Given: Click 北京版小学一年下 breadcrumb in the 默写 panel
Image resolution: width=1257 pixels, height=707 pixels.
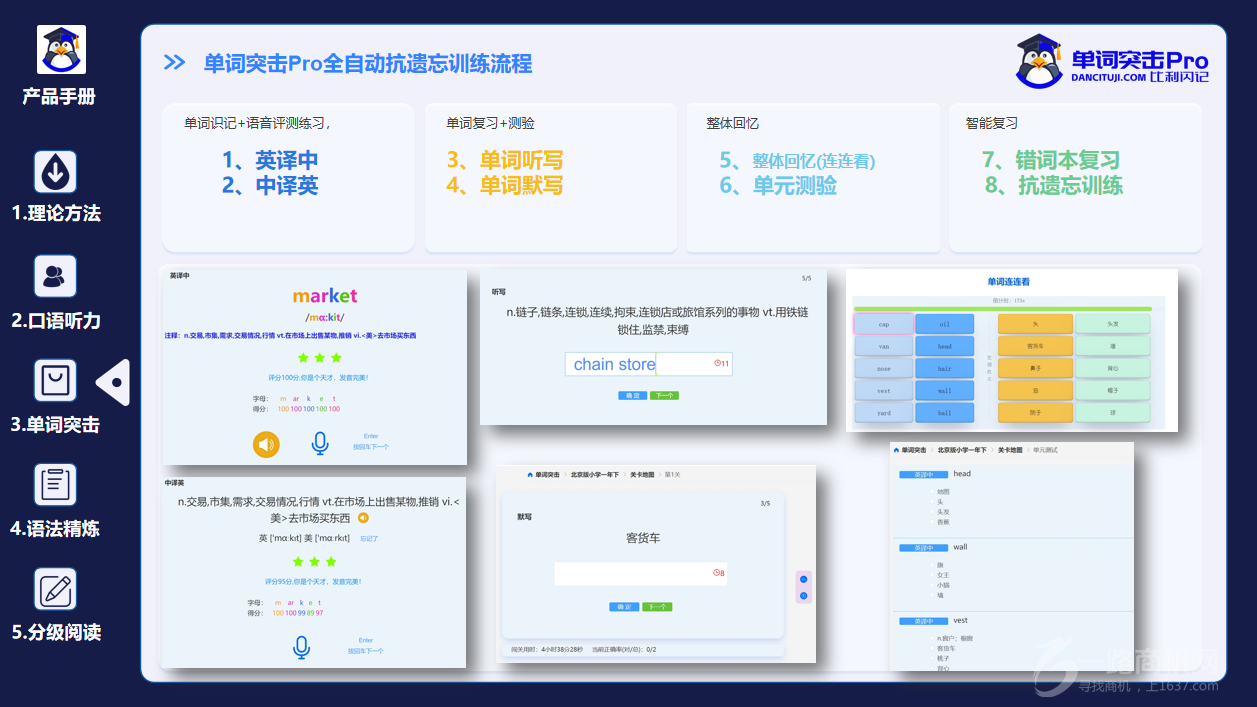Looking at the screenshot, I should click(x=595, y=475).
